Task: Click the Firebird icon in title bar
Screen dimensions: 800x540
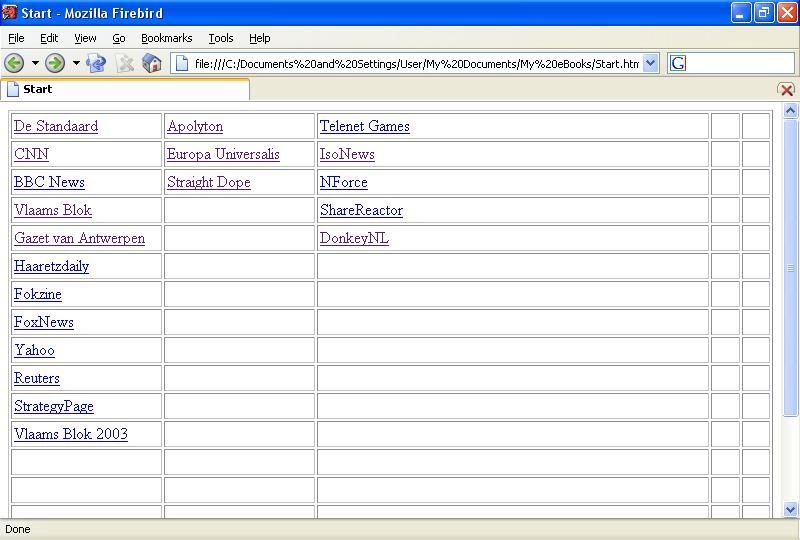Action: click(x=9, y=12)
